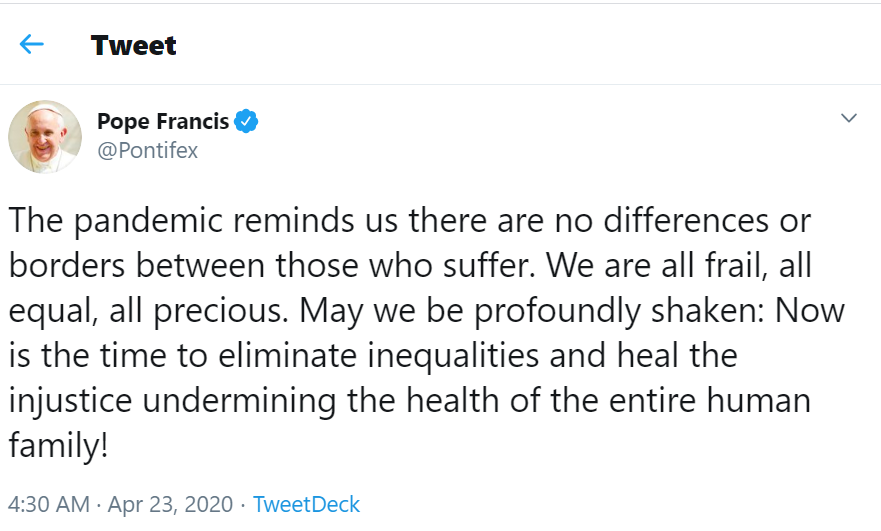Click the word "frail," in the tweet
Viewport: 881px width, 531px height.
tap(702, 266)
